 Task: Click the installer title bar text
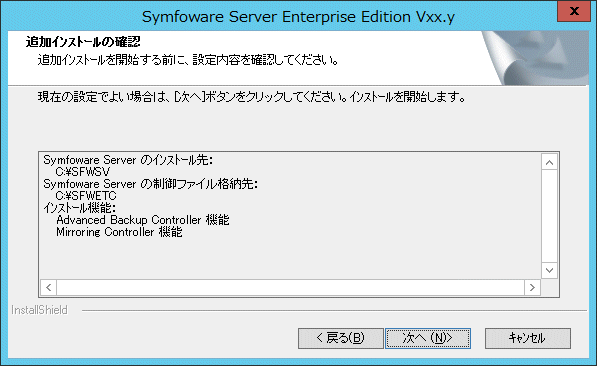point(298,17)
